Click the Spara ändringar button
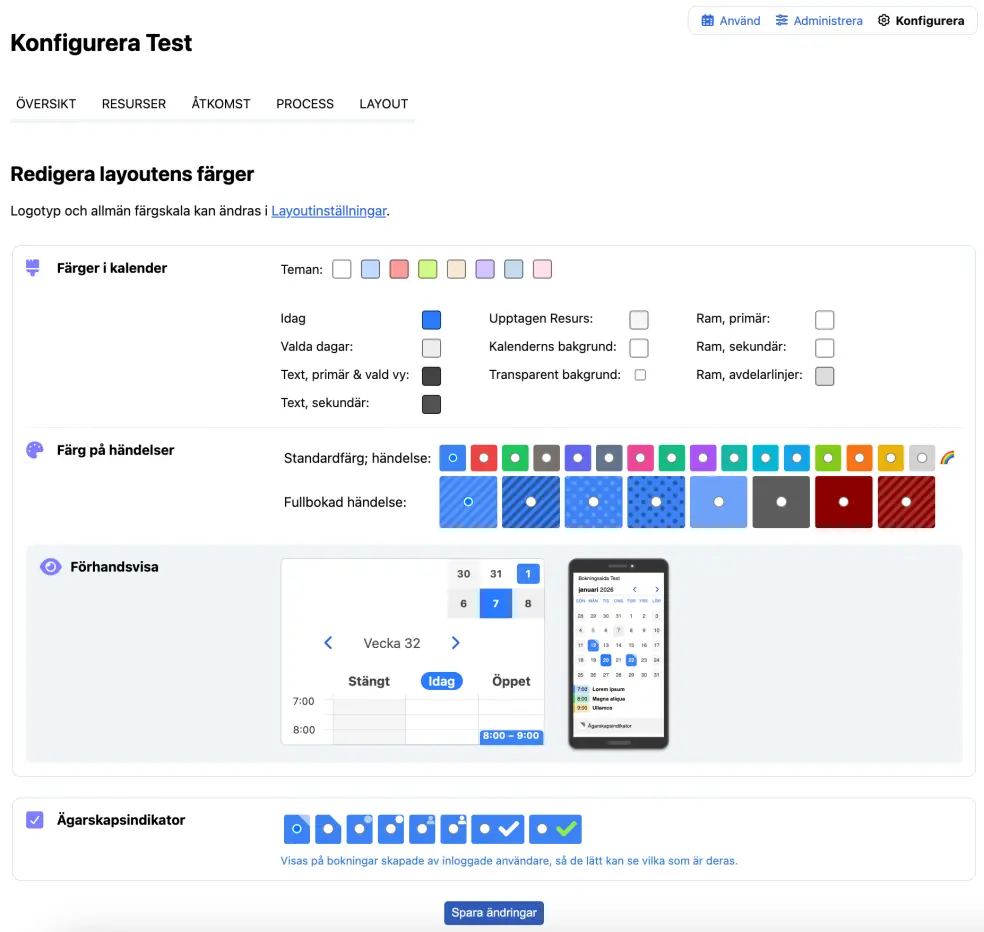984x932 pixels. [494, 913]
